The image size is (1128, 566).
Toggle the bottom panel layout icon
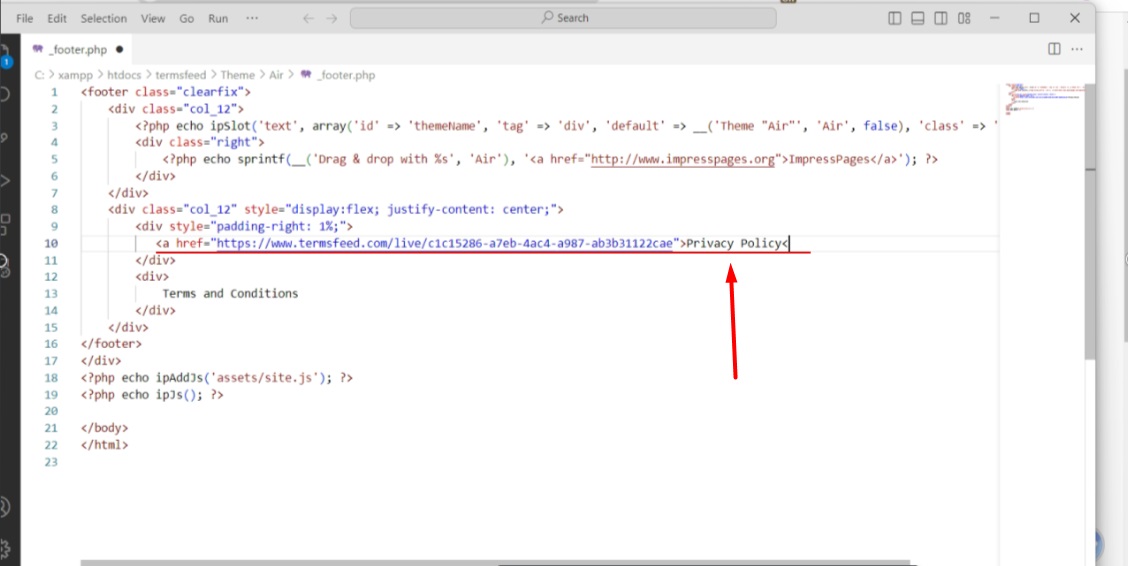(x=918, y=19)
